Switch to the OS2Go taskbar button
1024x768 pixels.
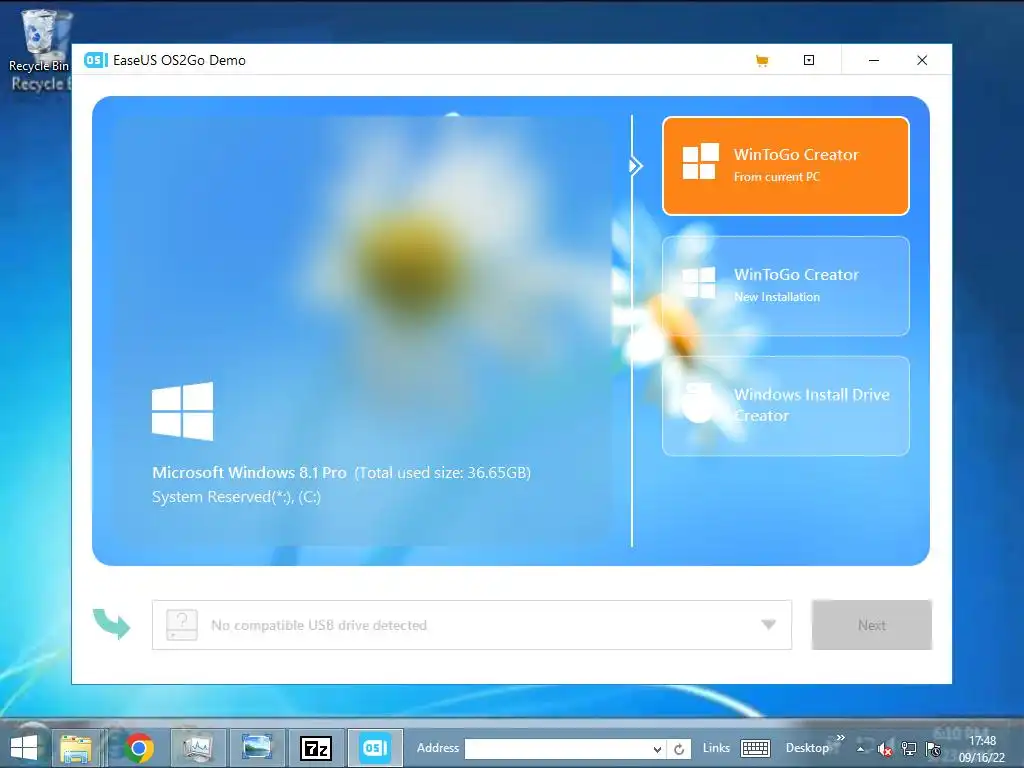tap(376, 748)
